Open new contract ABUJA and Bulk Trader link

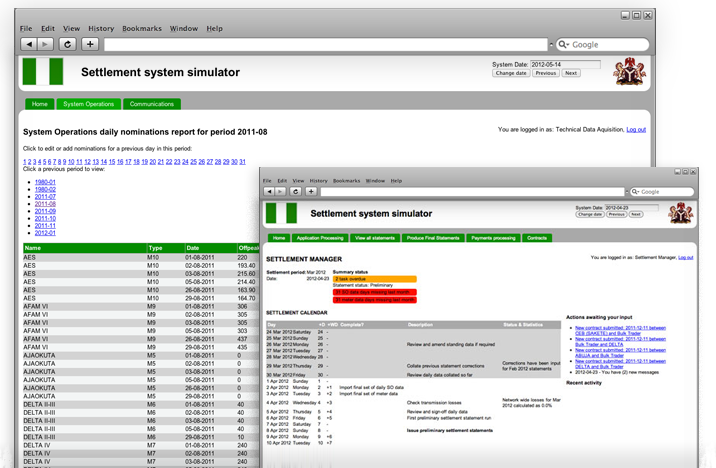tap(620, 352)
